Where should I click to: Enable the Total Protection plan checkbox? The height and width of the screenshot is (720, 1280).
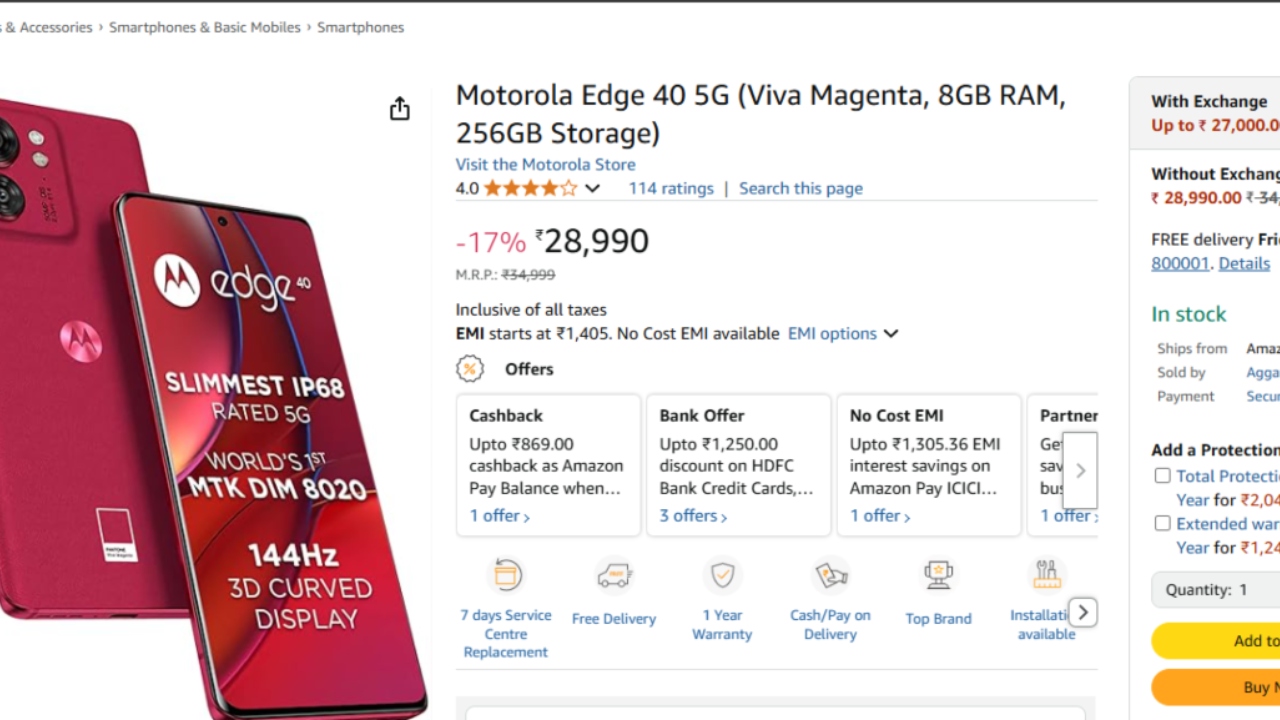click(x=1162, y=476)
